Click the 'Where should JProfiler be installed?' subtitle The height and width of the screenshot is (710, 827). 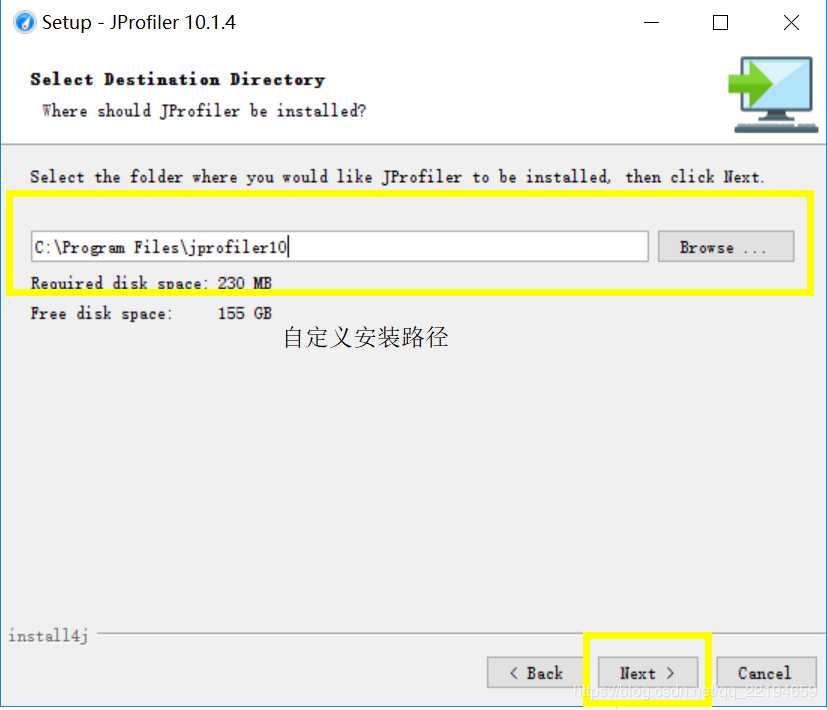point(204,111)
